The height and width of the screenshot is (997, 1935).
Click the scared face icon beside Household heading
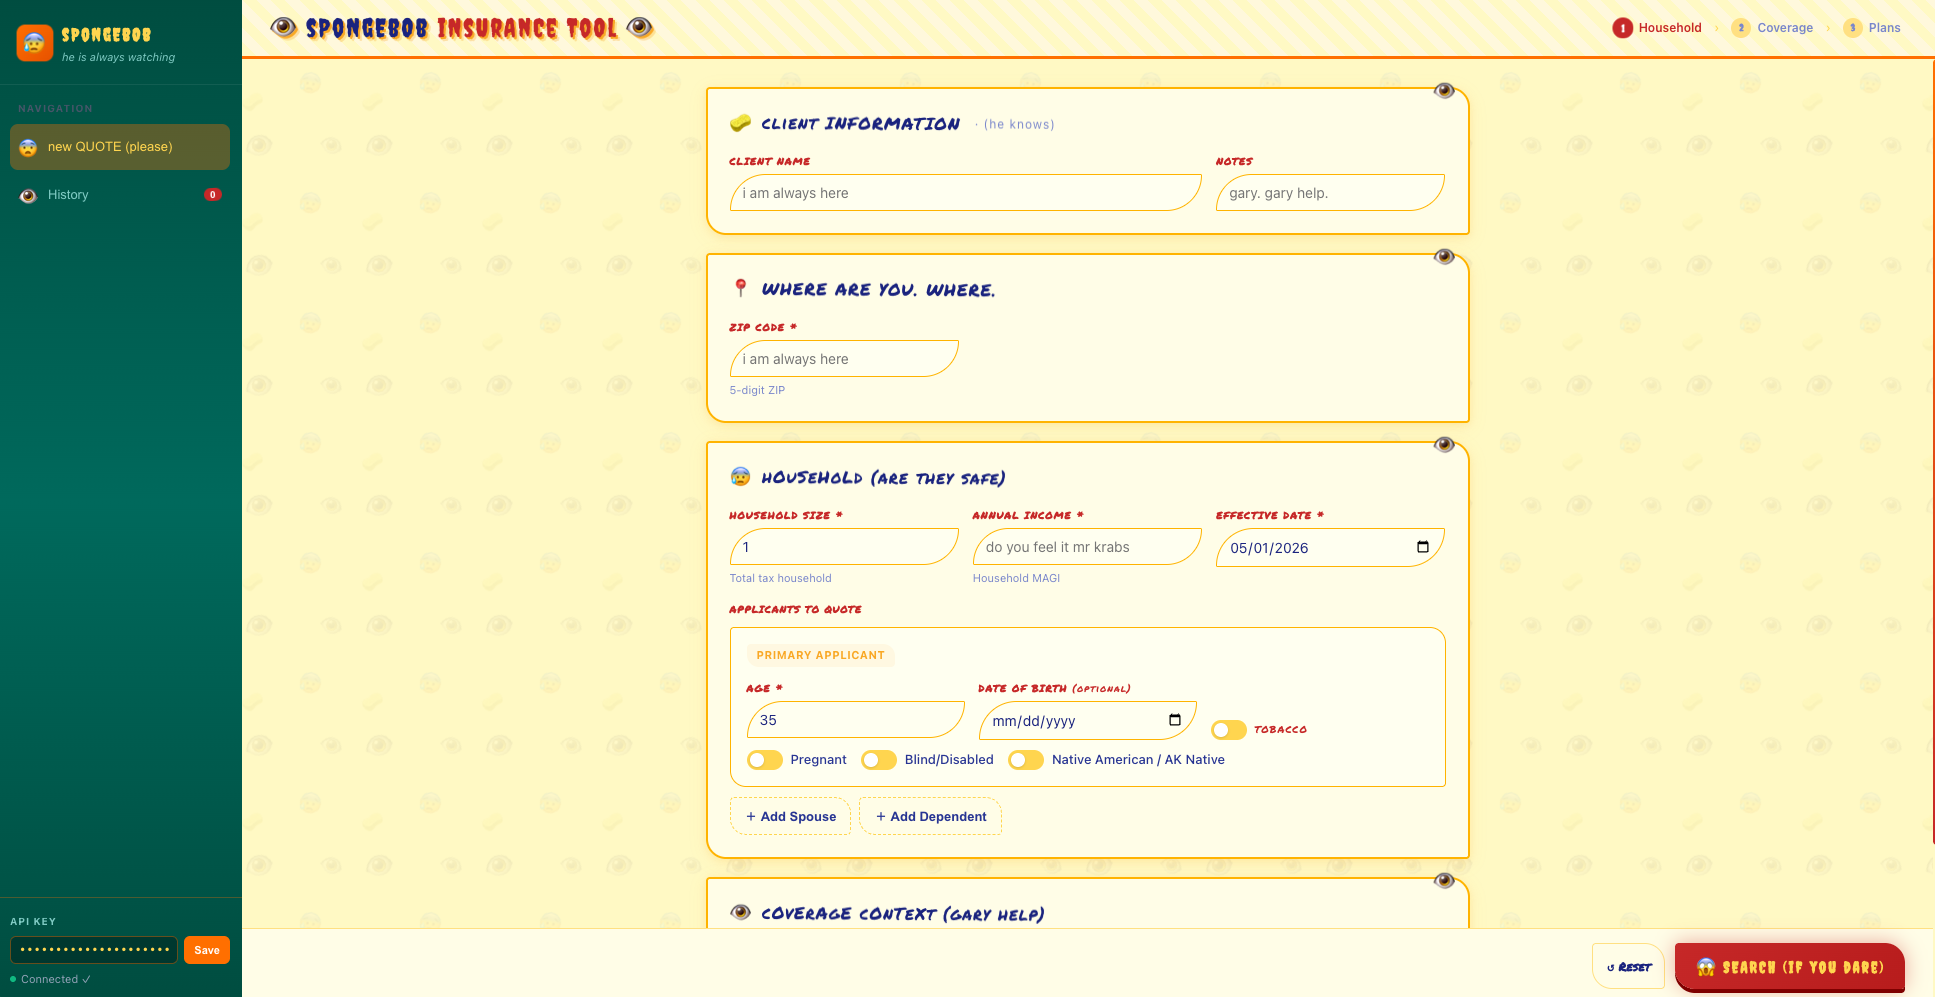click(740, 477)
